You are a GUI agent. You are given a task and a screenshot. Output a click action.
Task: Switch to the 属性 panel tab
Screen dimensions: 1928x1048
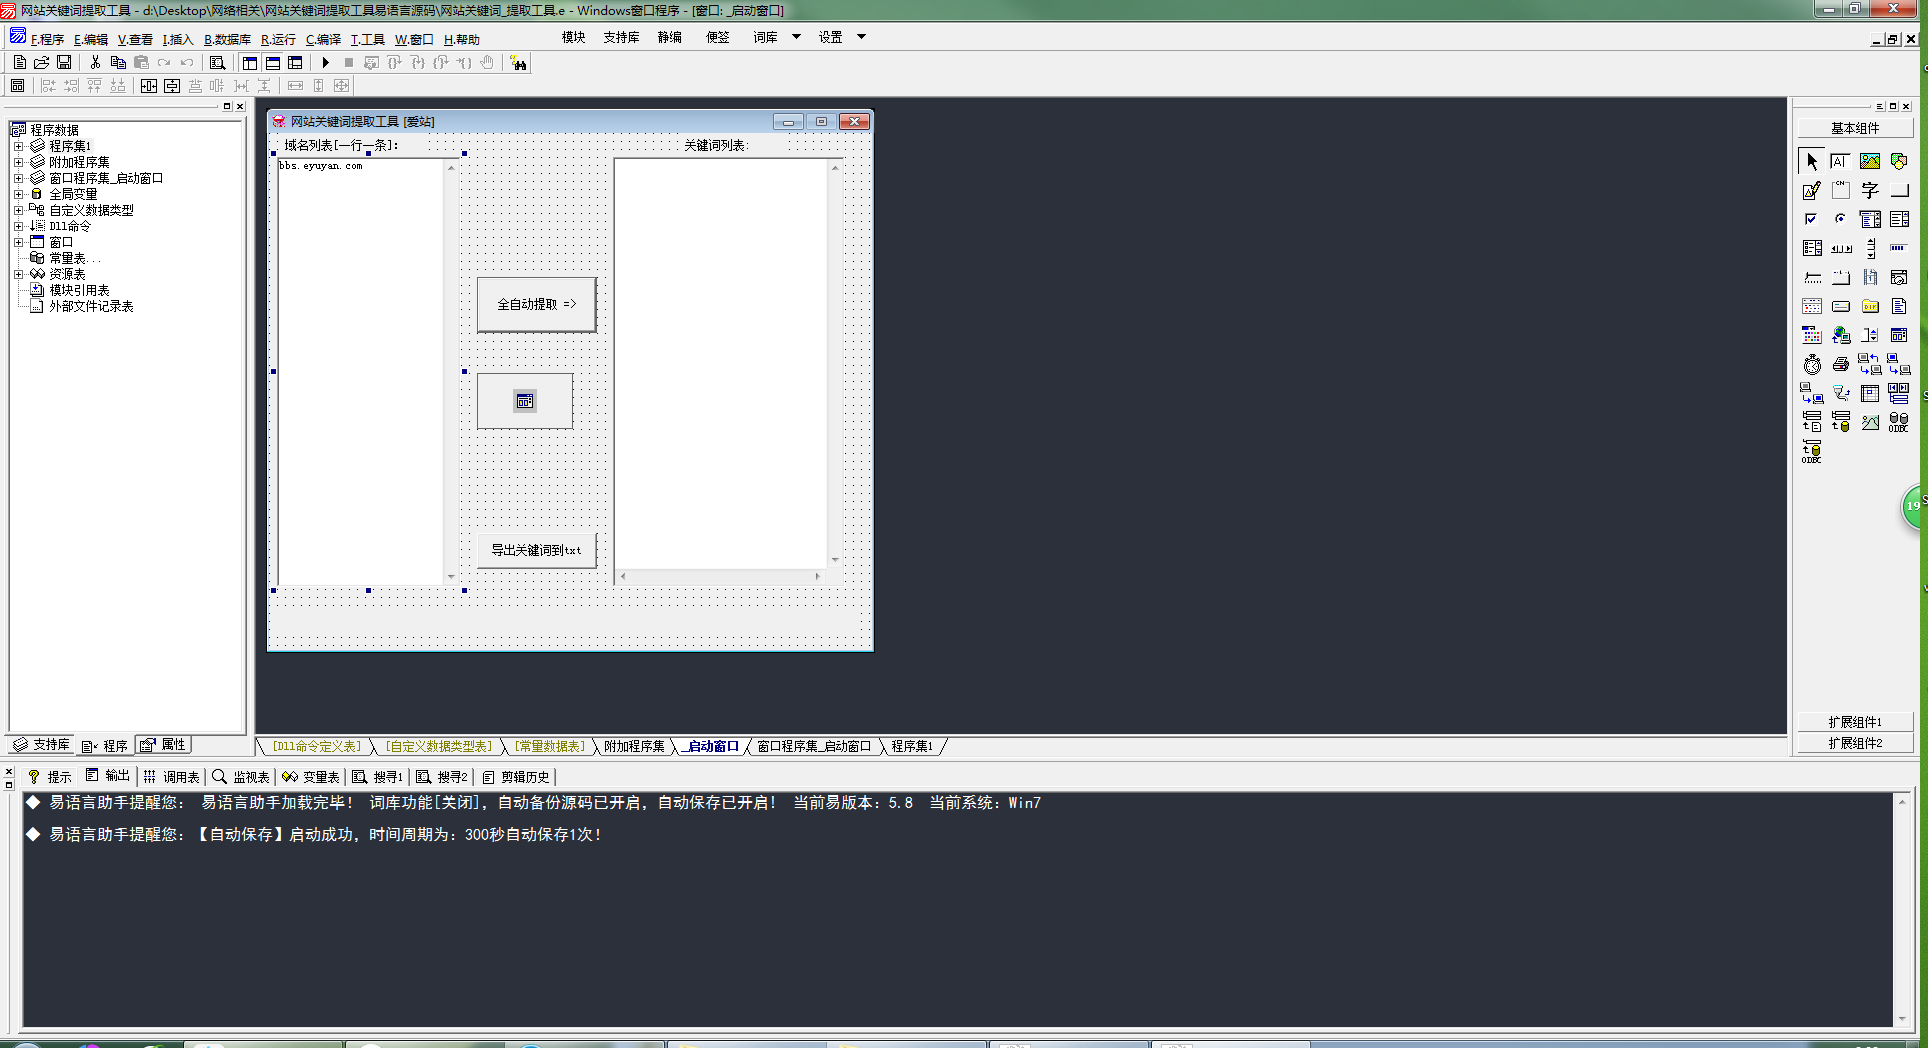(x=164, y=744)
